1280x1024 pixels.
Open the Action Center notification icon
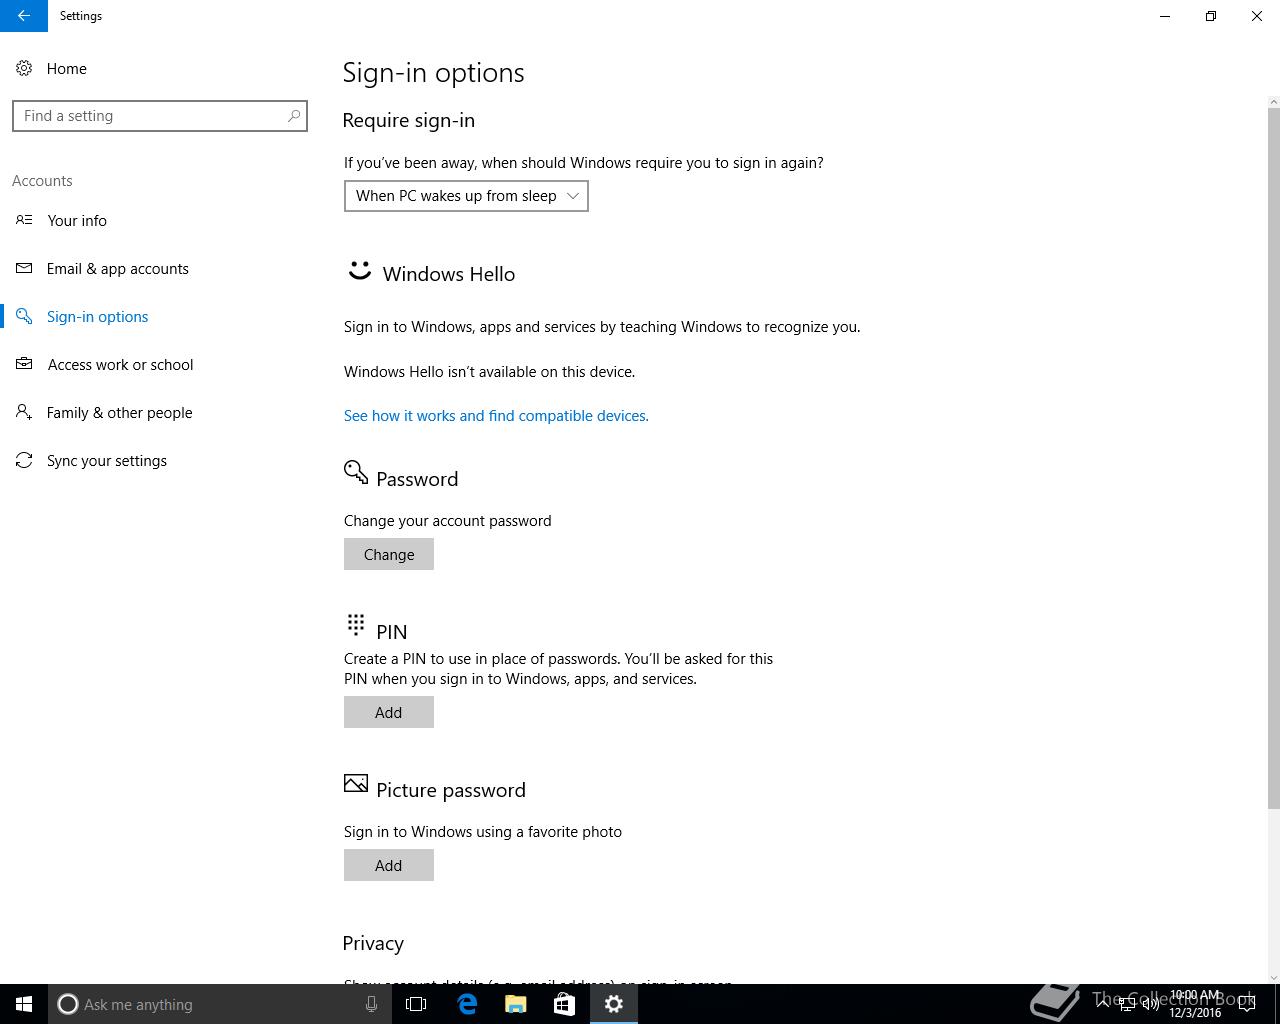click(1247, 1004)
